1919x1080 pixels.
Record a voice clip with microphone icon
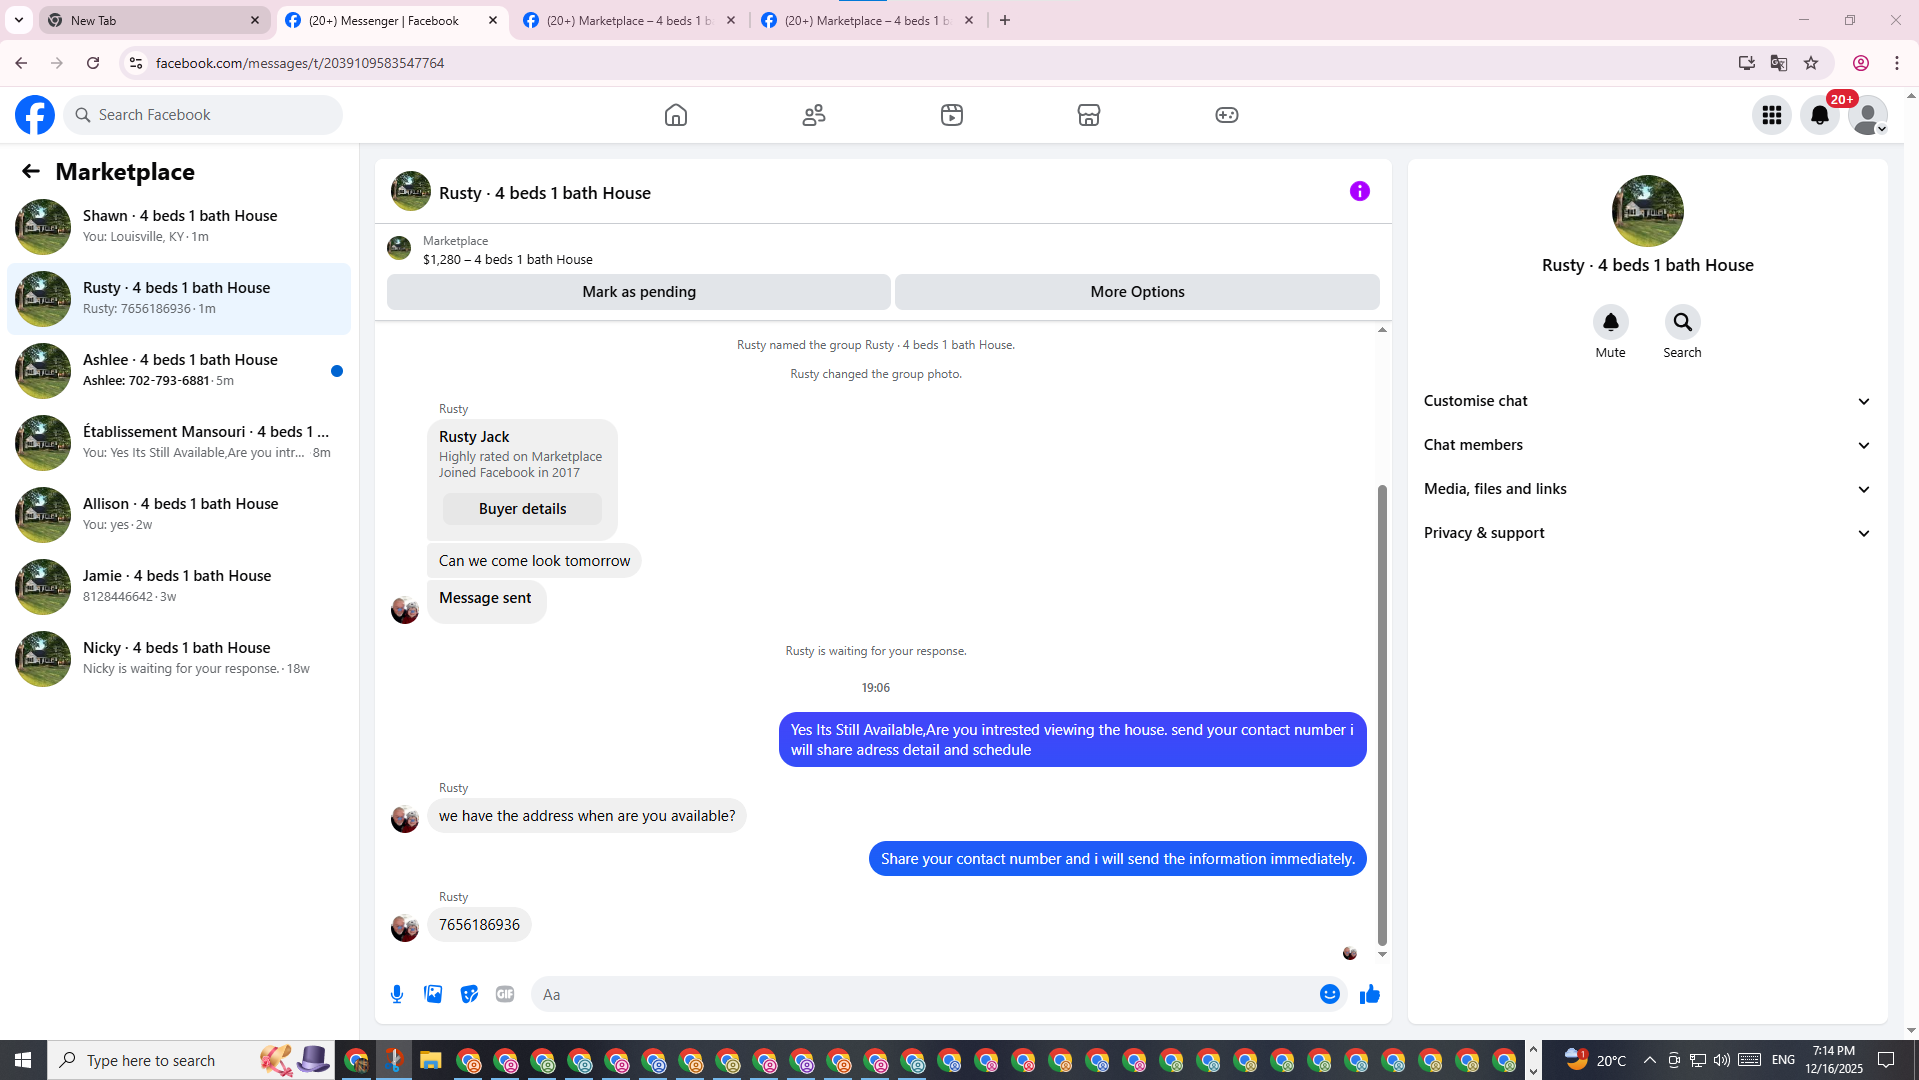point(397,994)
